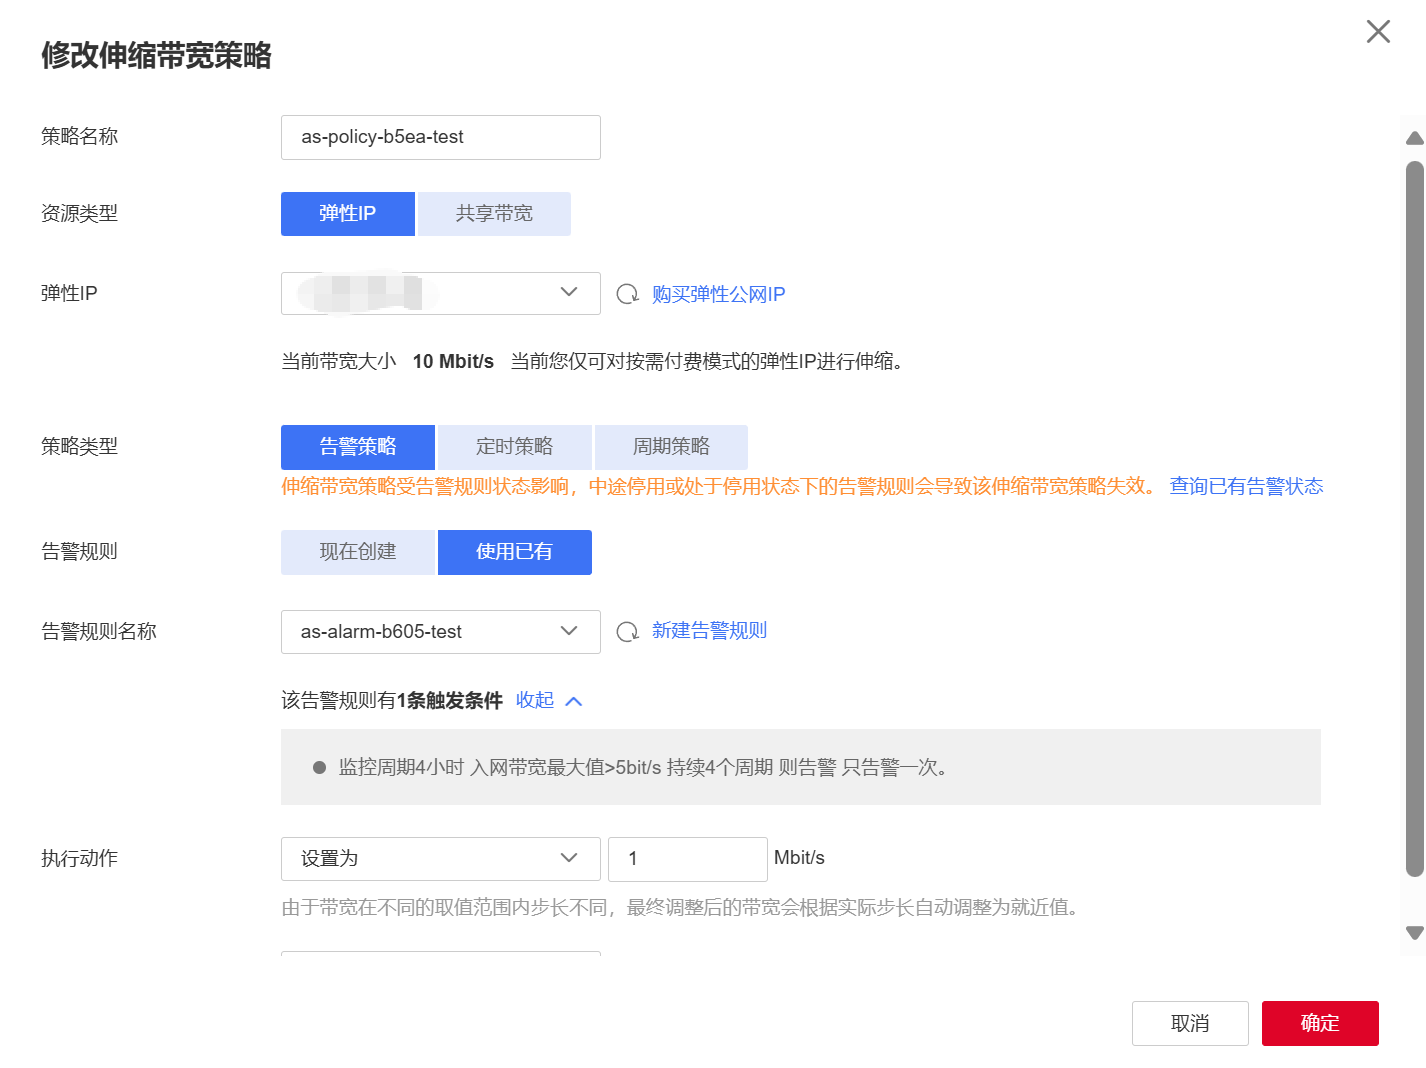
Task: Choose 现在创建 for the alarm rule
Action: tap(357, 551)
